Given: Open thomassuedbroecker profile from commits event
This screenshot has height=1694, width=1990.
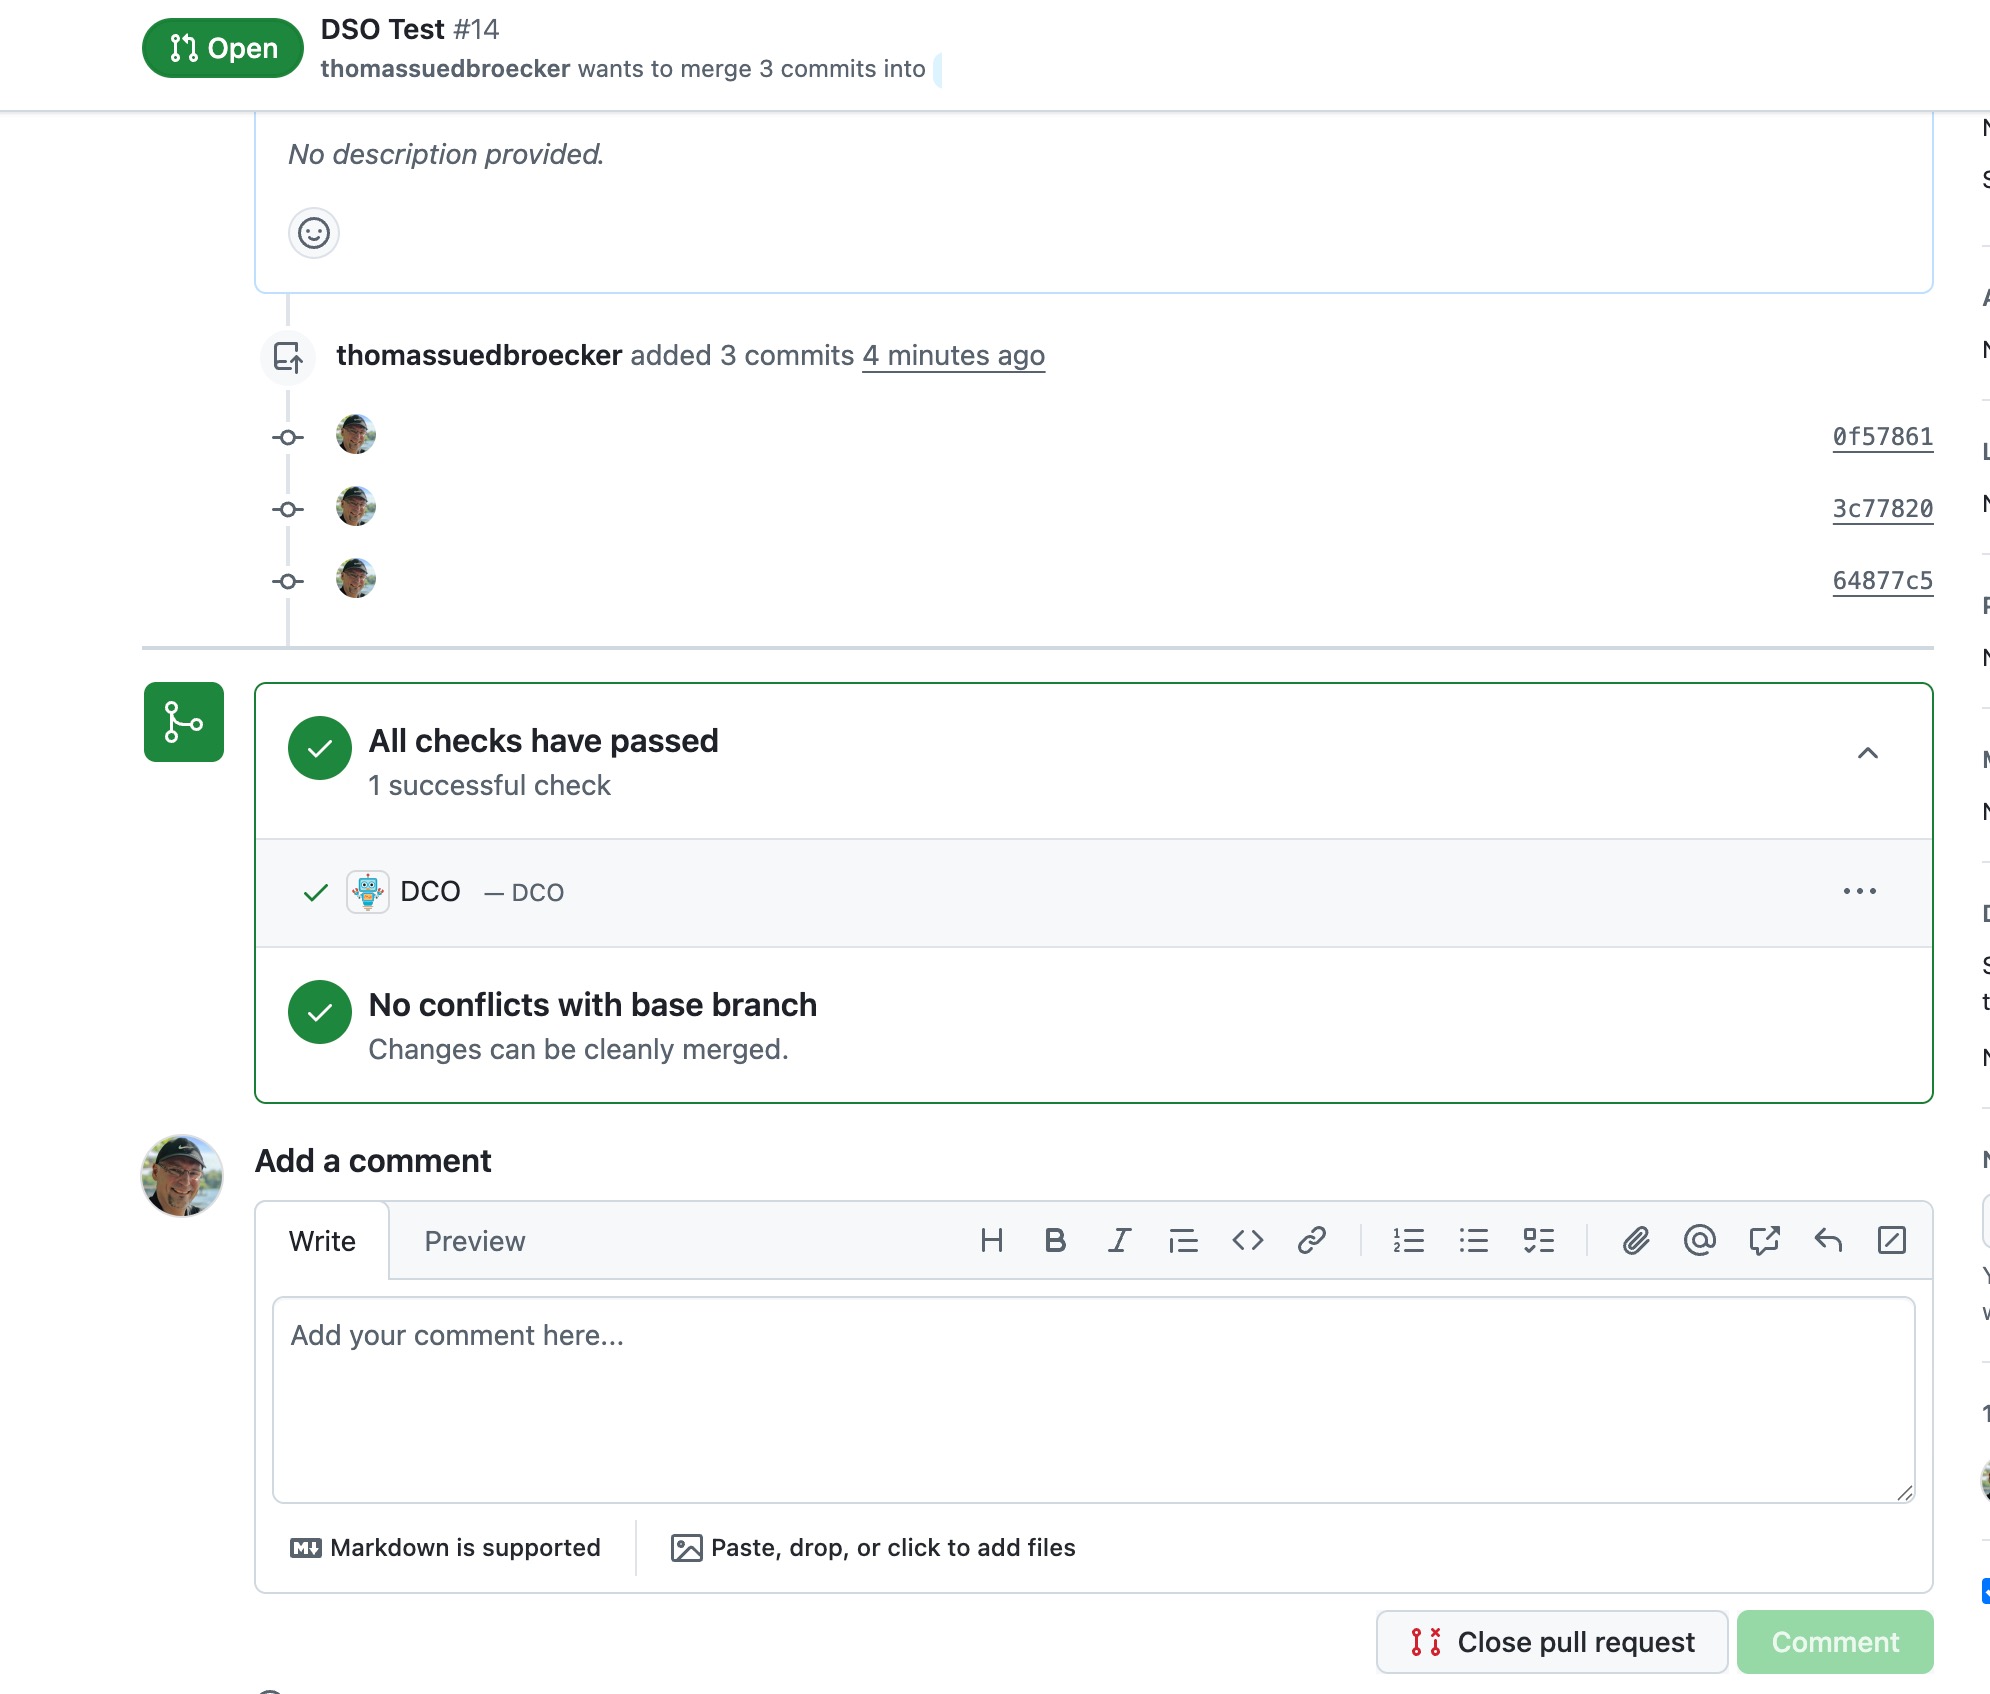Looking at the screenshot, I should click(x=479, y=356).
